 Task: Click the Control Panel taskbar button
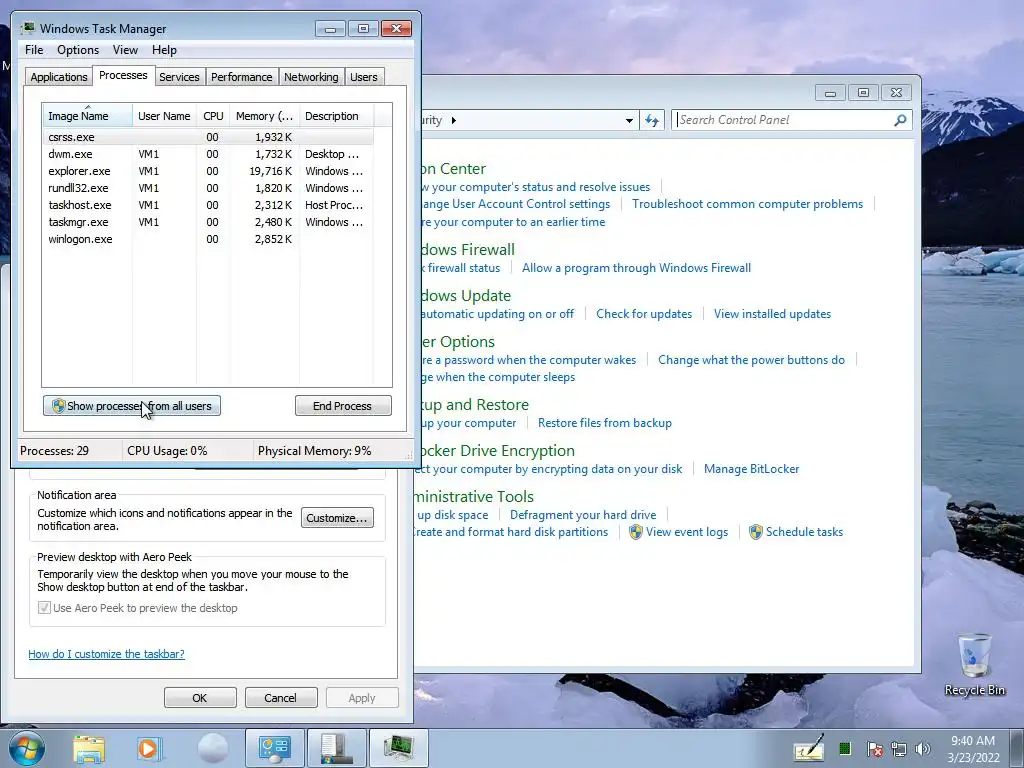coord(275,748)
